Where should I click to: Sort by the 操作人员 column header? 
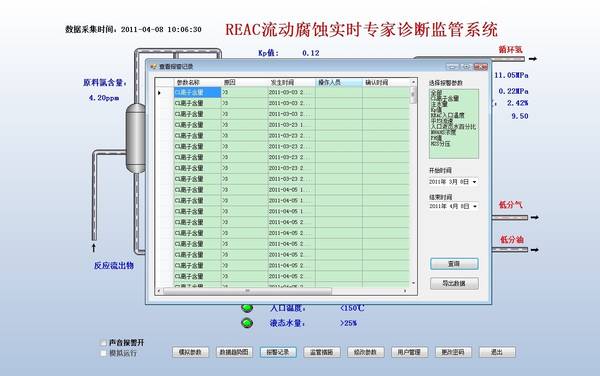pyautogui.click(x=339, y=82)
